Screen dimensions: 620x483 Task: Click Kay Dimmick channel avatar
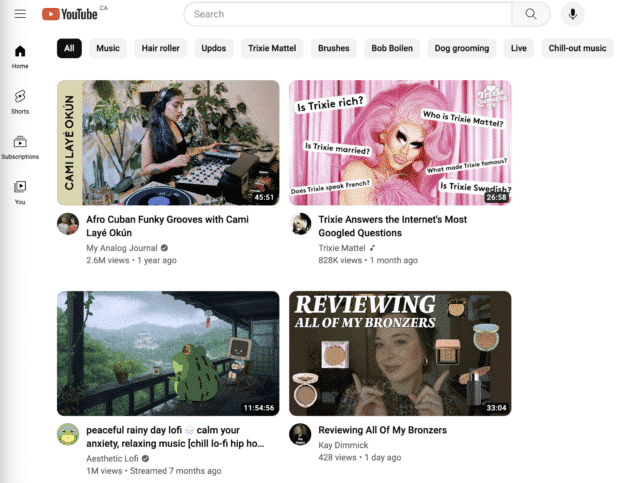click(x=300, y=434)
